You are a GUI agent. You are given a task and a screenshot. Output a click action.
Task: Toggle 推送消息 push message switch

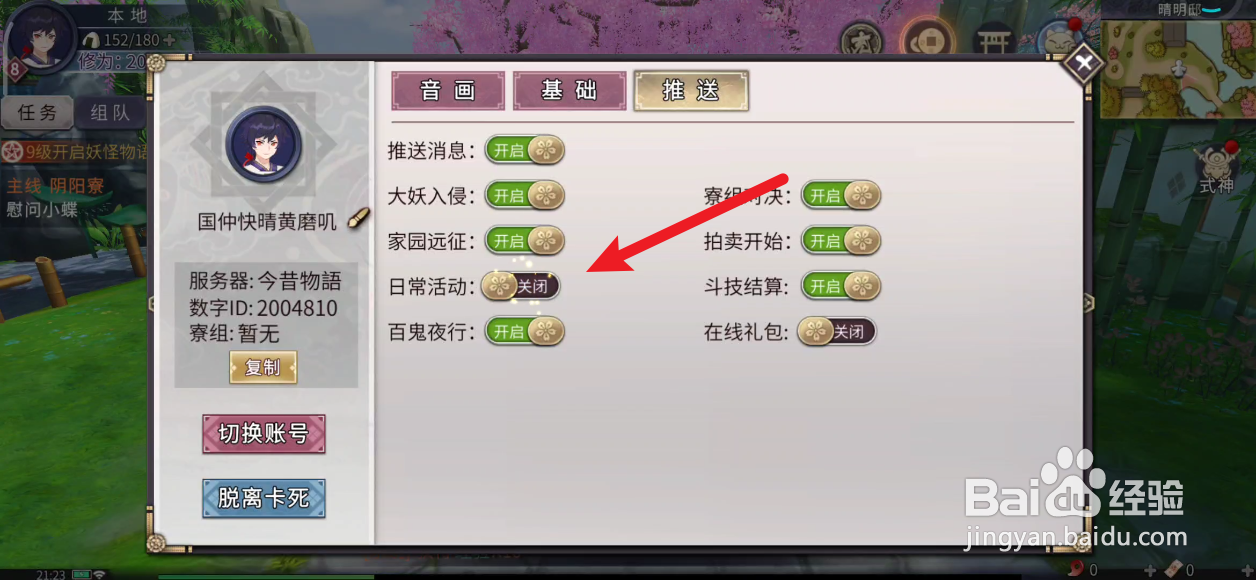tap(525, 151)
